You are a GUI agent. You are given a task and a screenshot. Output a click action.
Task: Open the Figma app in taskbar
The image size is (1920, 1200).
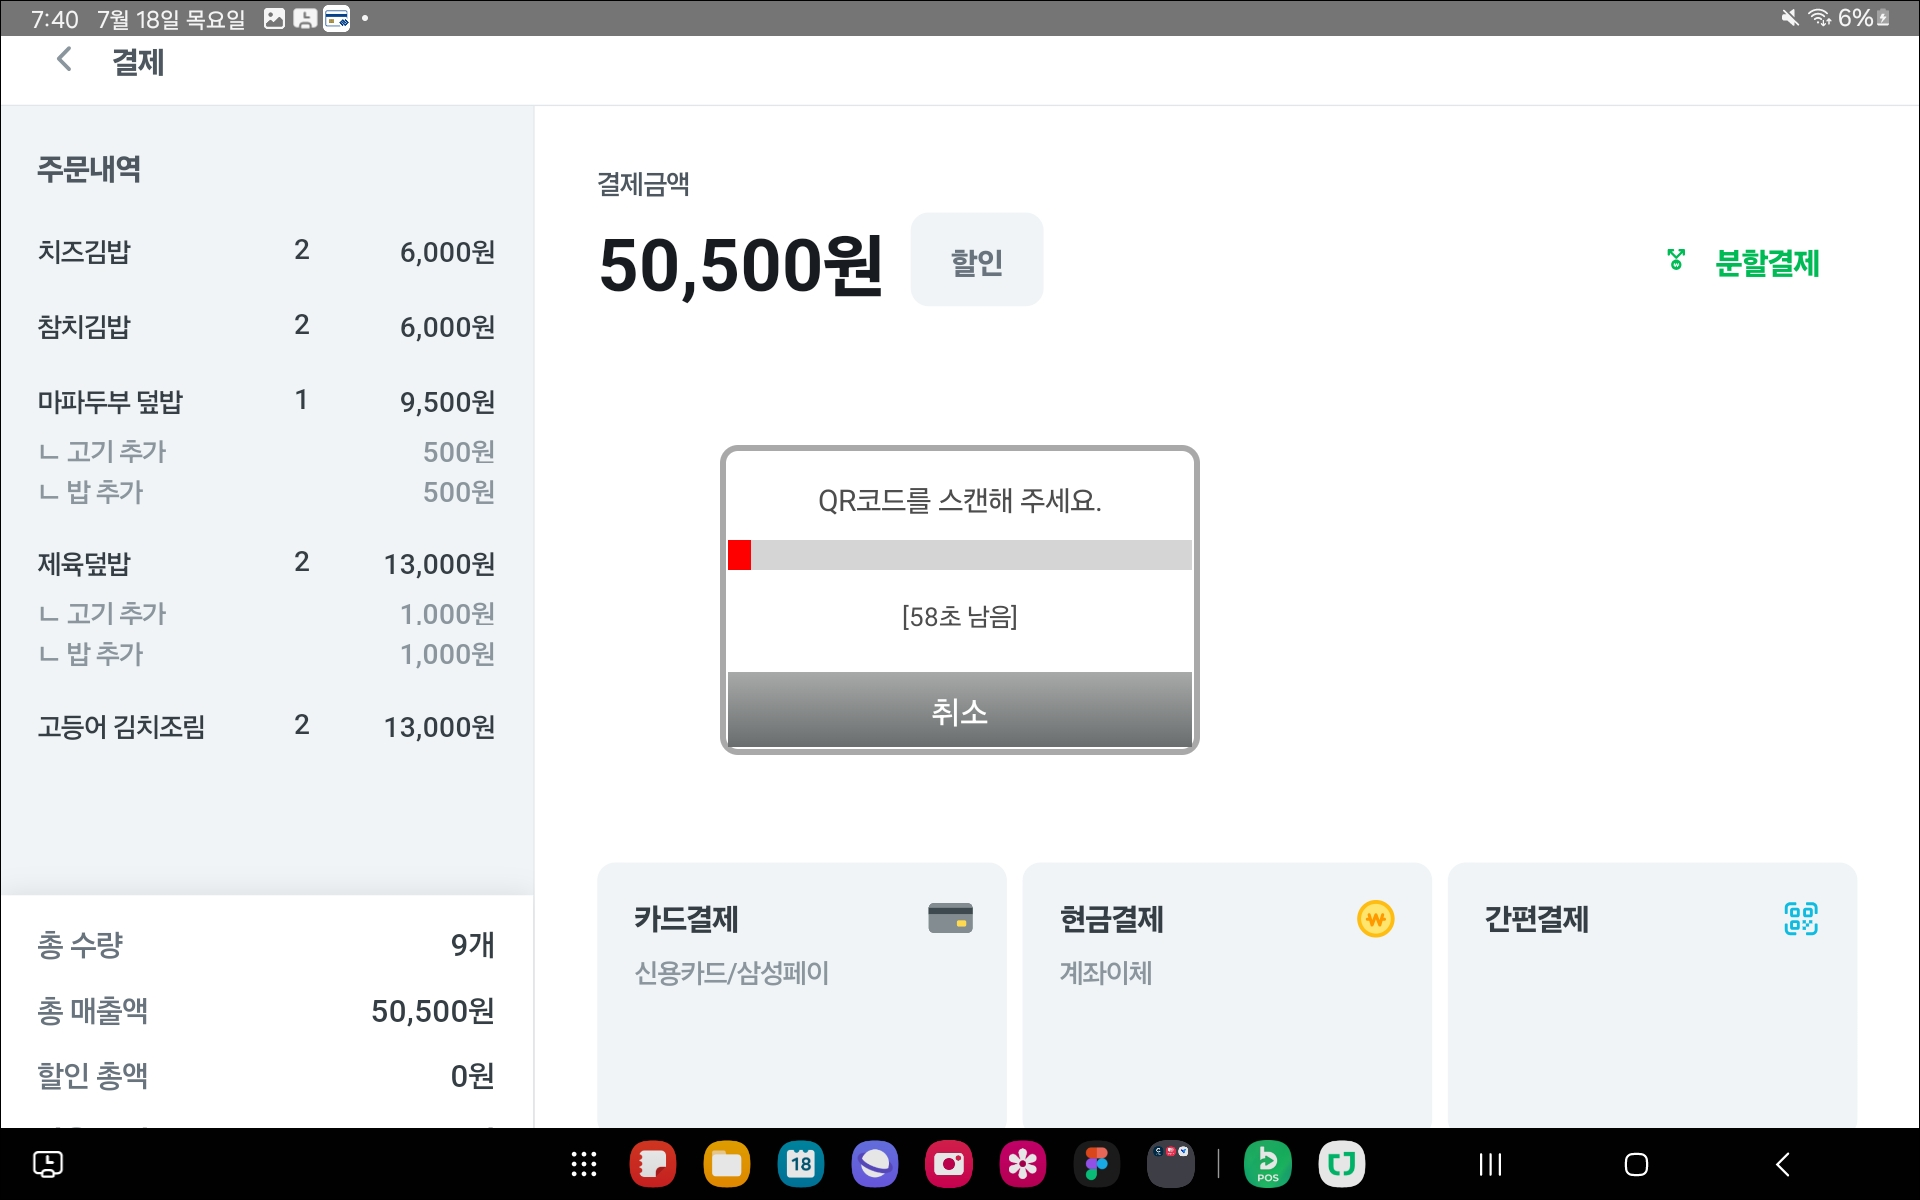tap(1097, 1164)
